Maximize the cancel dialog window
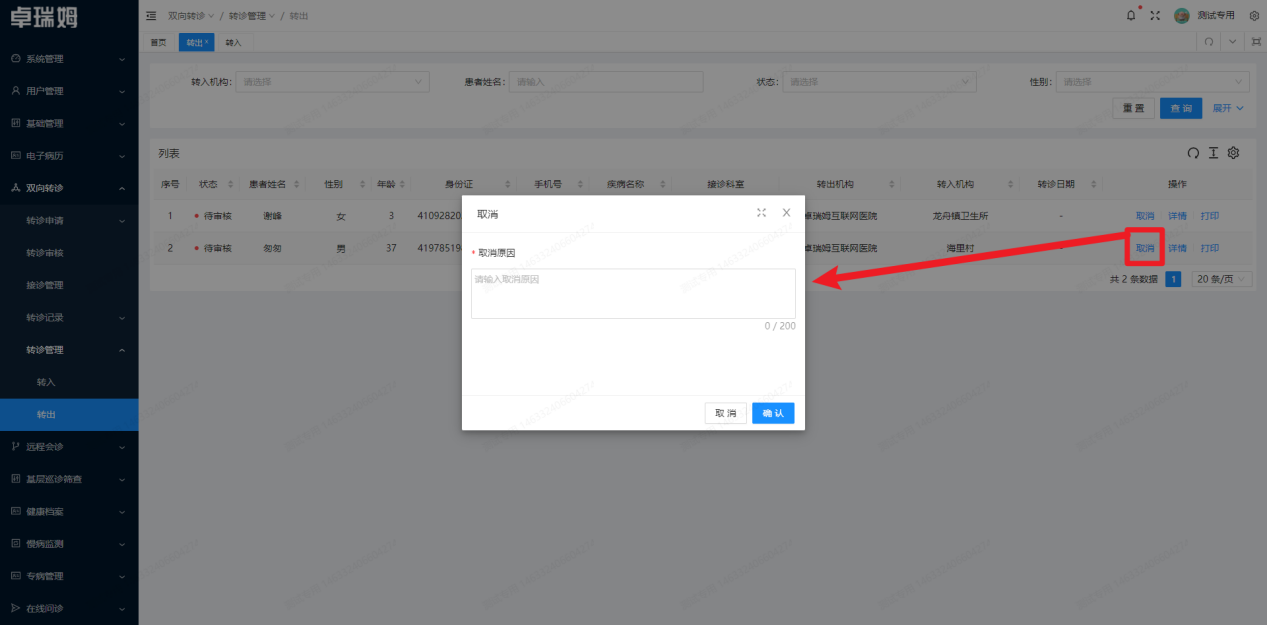 pyautogui.click(x=762, y=213)
